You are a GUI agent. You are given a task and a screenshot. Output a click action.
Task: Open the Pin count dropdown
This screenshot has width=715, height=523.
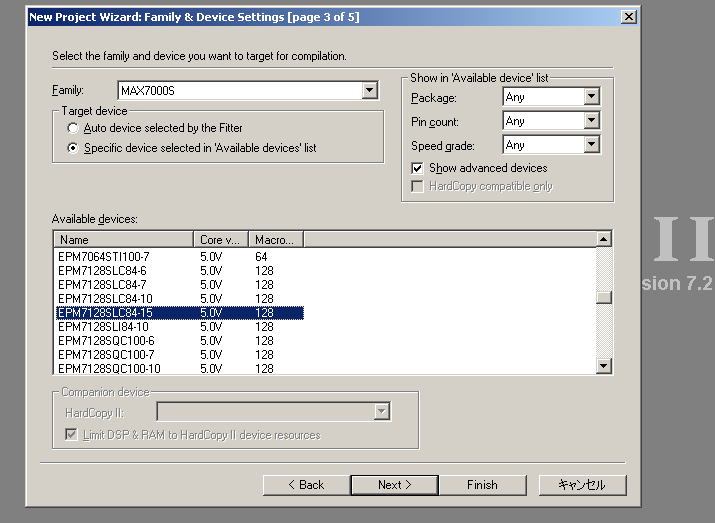pyautogui.click(x=591, y=121)
